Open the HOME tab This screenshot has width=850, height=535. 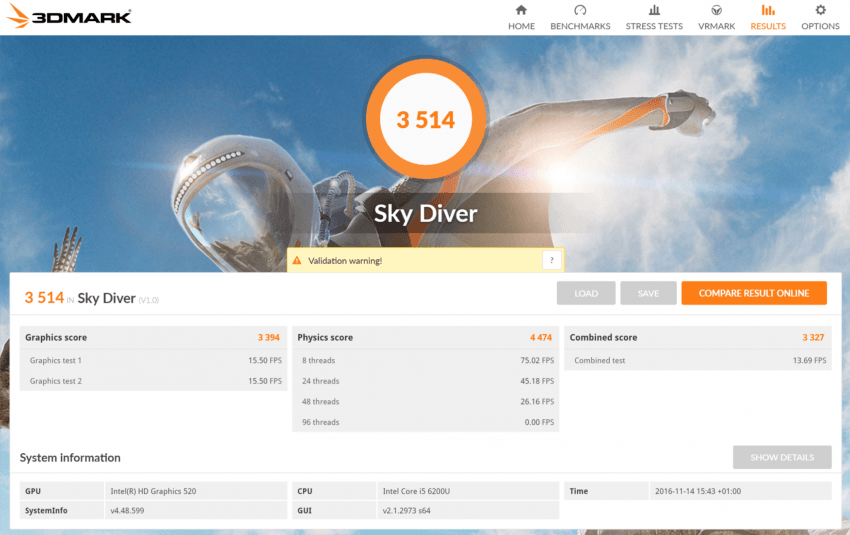[x=521, y=26]
